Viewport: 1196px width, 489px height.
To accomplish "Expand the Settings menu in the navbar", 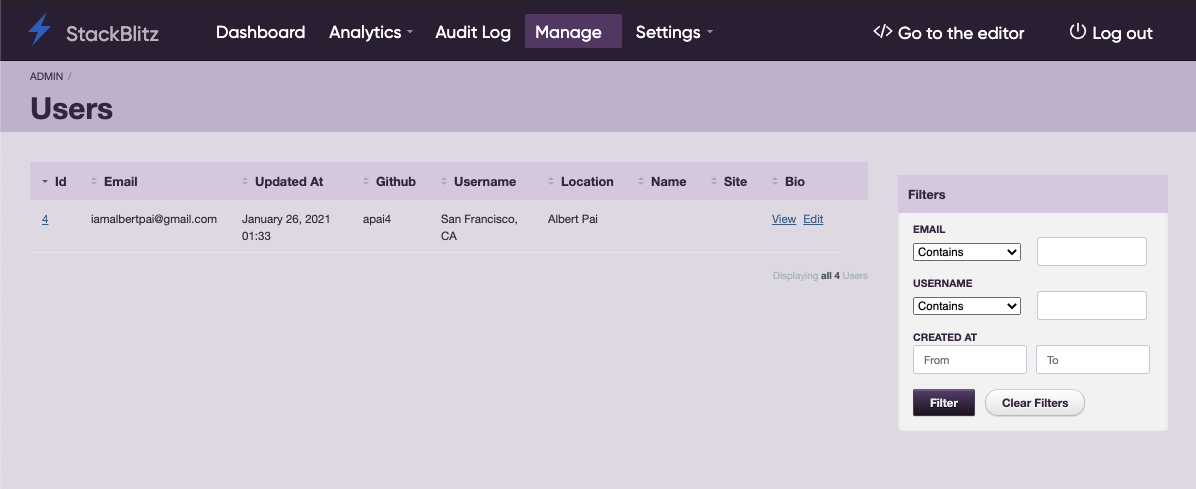I will [x=674, y=32].
